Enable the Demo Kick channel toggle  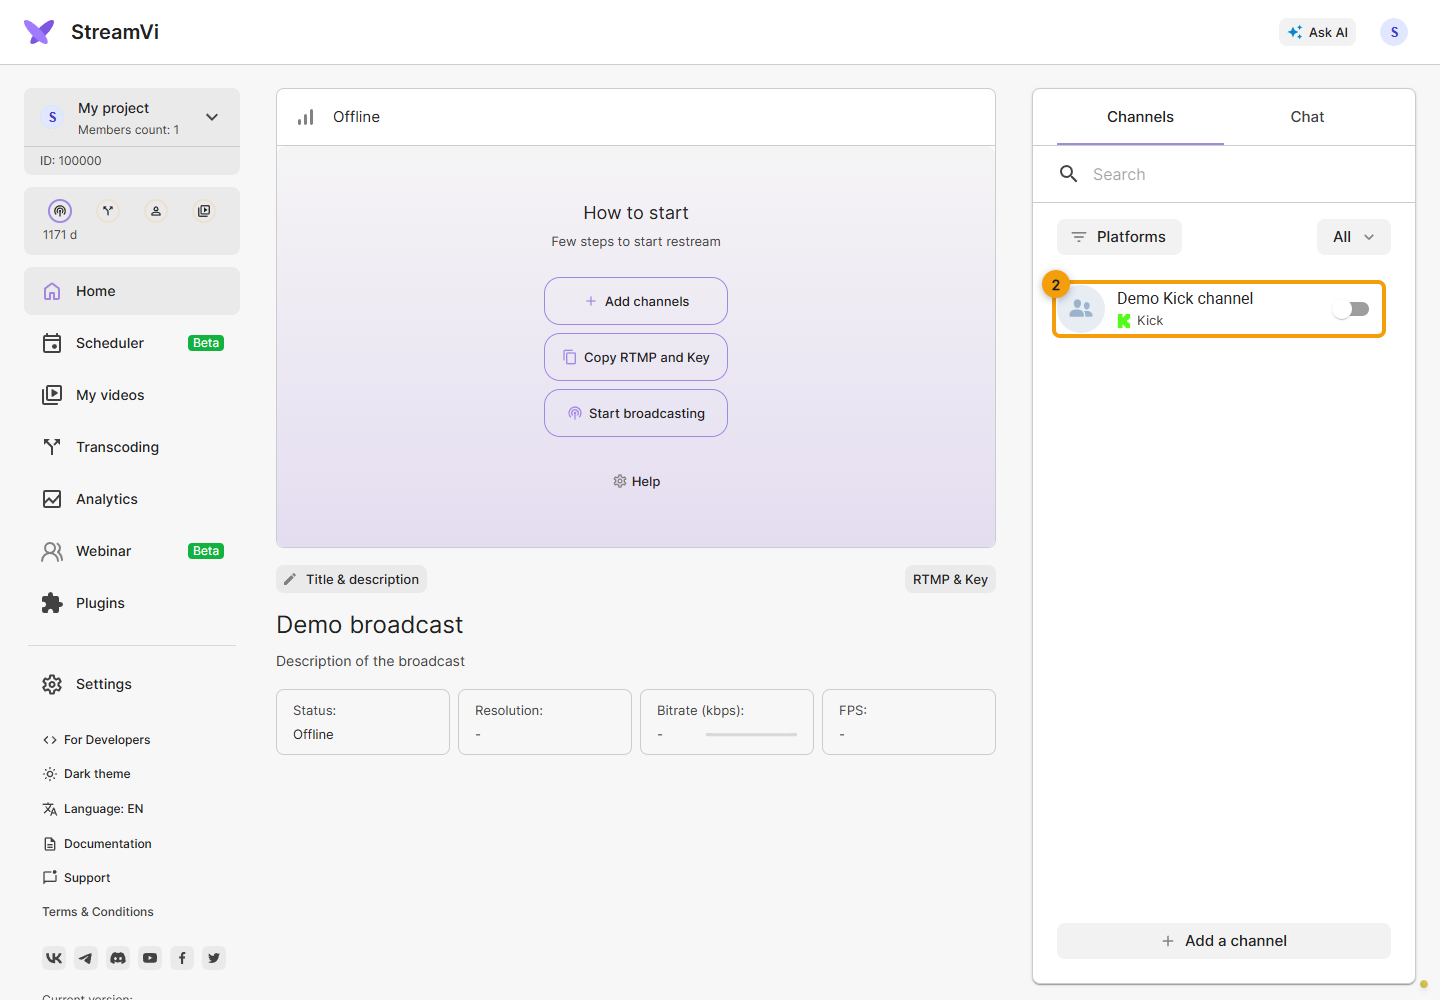pyautogui.click(x=1351, y=309)
